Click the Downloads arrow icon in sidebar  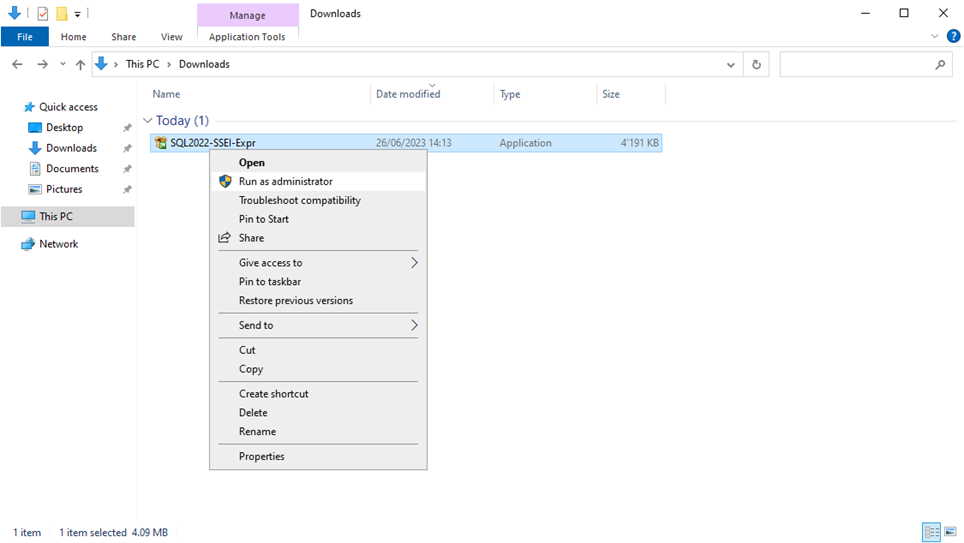tap(35, 148)
